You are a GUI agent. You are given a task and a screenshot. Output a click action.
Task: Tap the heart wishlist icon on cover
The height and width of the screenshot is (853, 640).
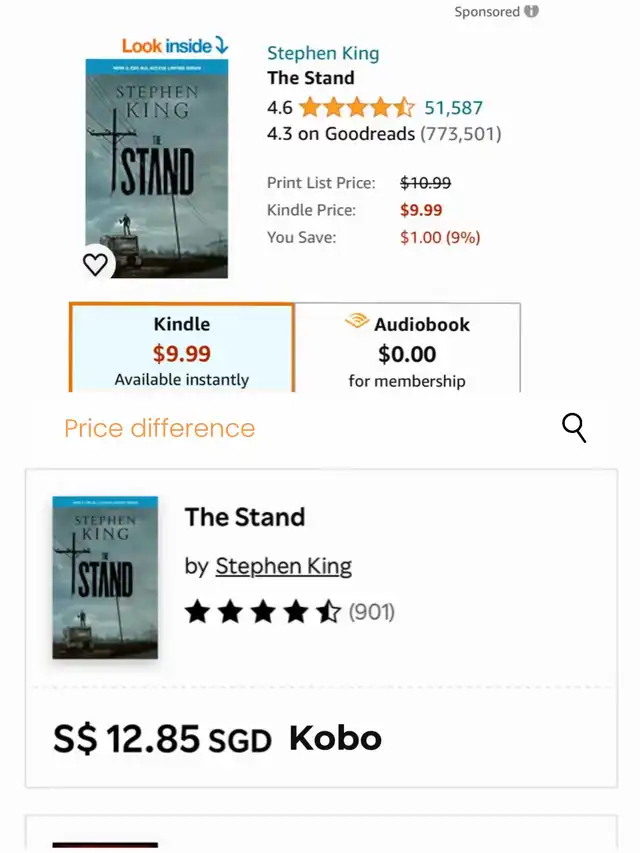[95, 264]
